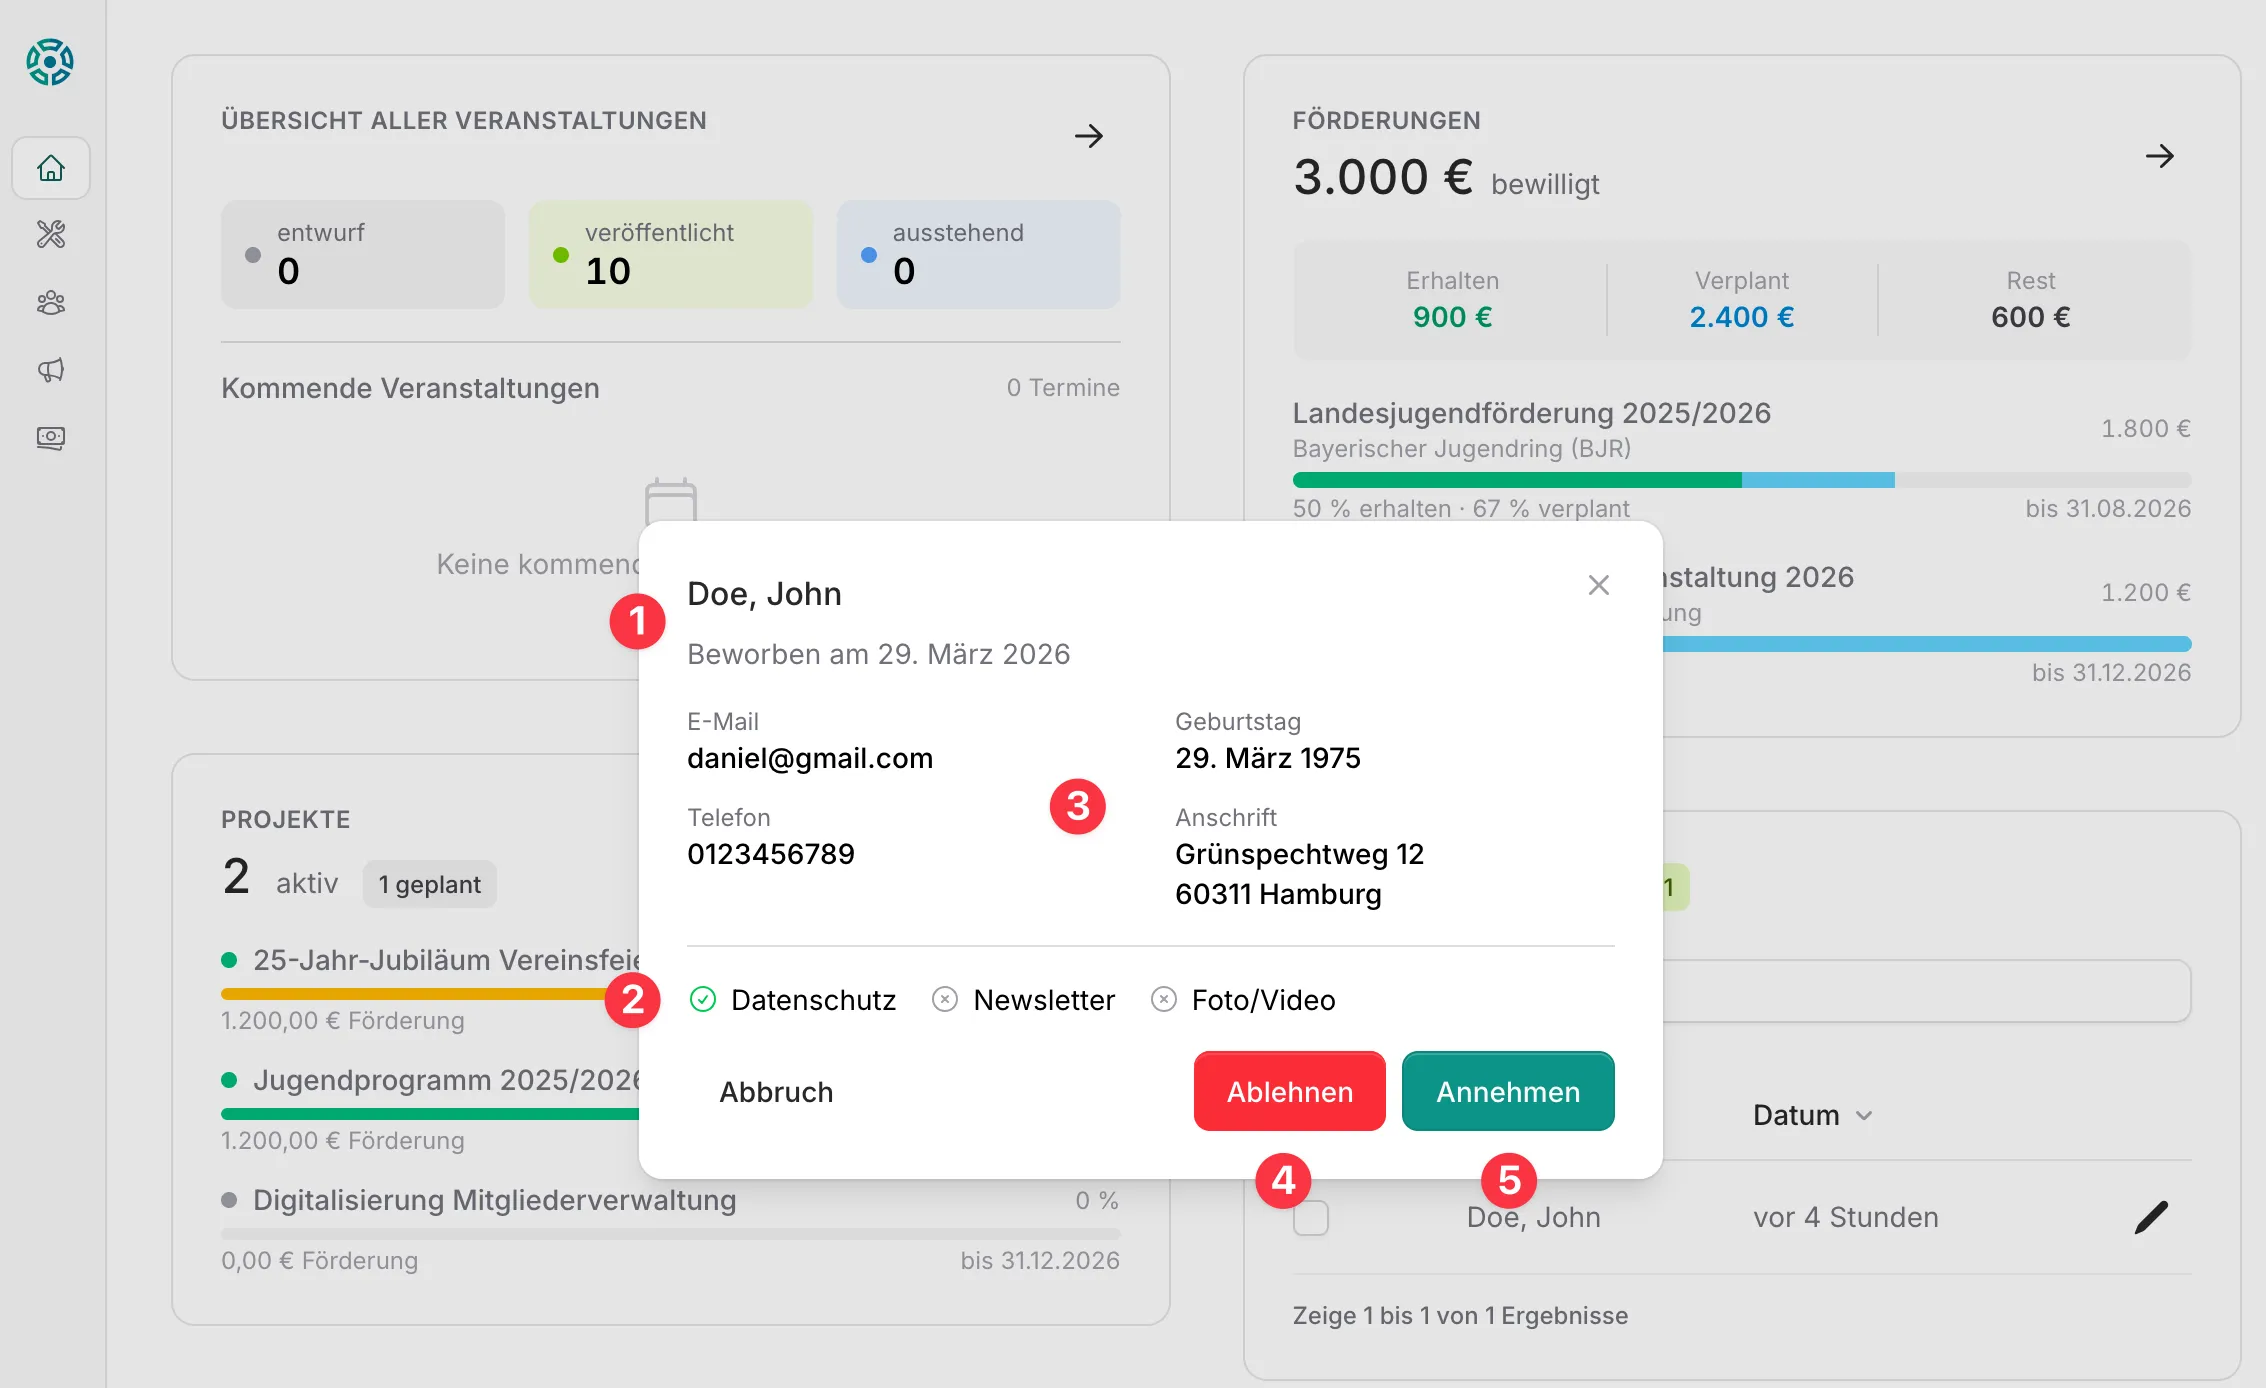Open the members group sidebar icon
The height and width of the screenshot is (1388, 2266).
click(51, 302)
